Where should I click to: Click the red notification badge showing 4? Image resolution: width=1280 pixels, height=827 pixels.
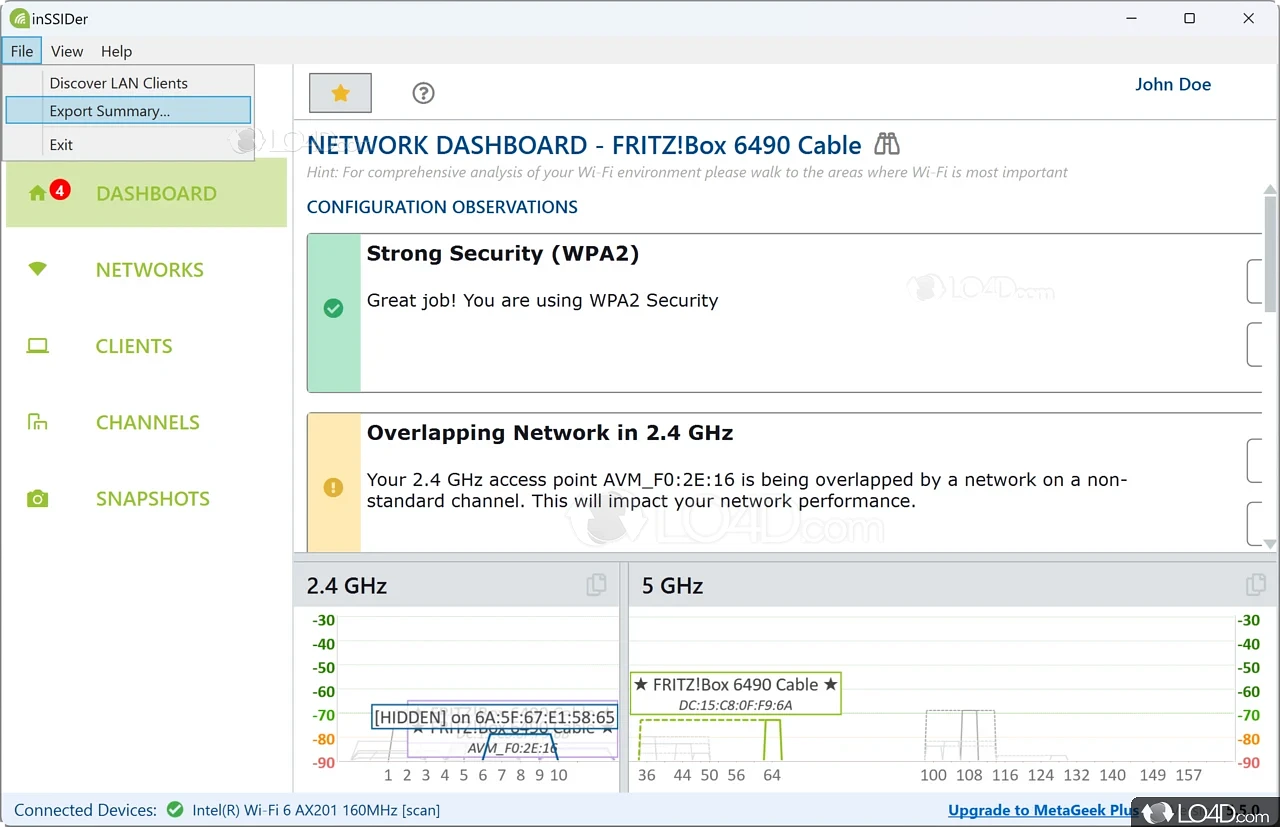(x=60, y=189)
